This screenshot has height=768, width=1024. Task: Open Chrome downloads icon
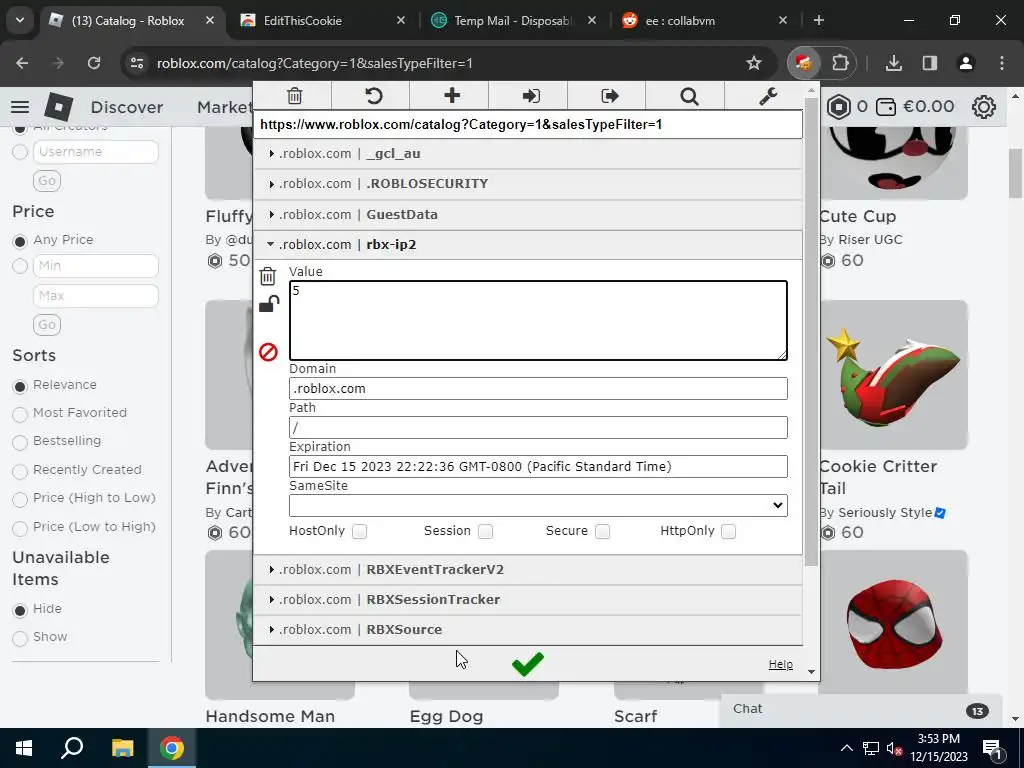point(894,63)
